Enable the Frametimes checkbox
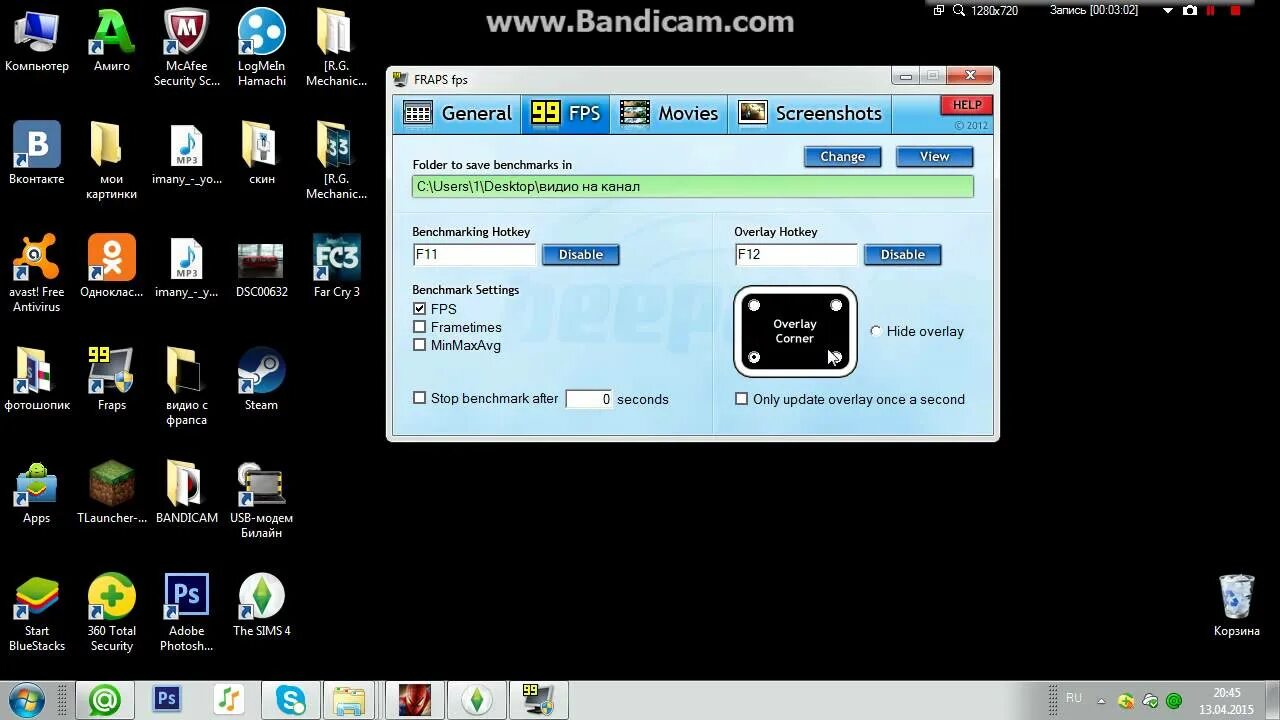Image resolution: width=1280 pixels, height=720 pixels. coord(420,327)
